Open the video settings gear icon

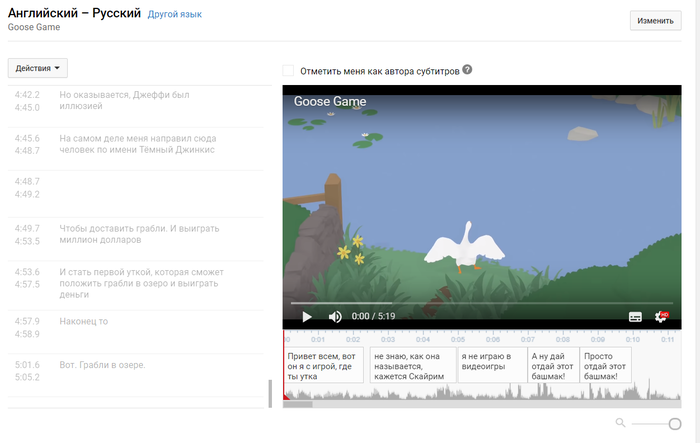click(661, 316)
